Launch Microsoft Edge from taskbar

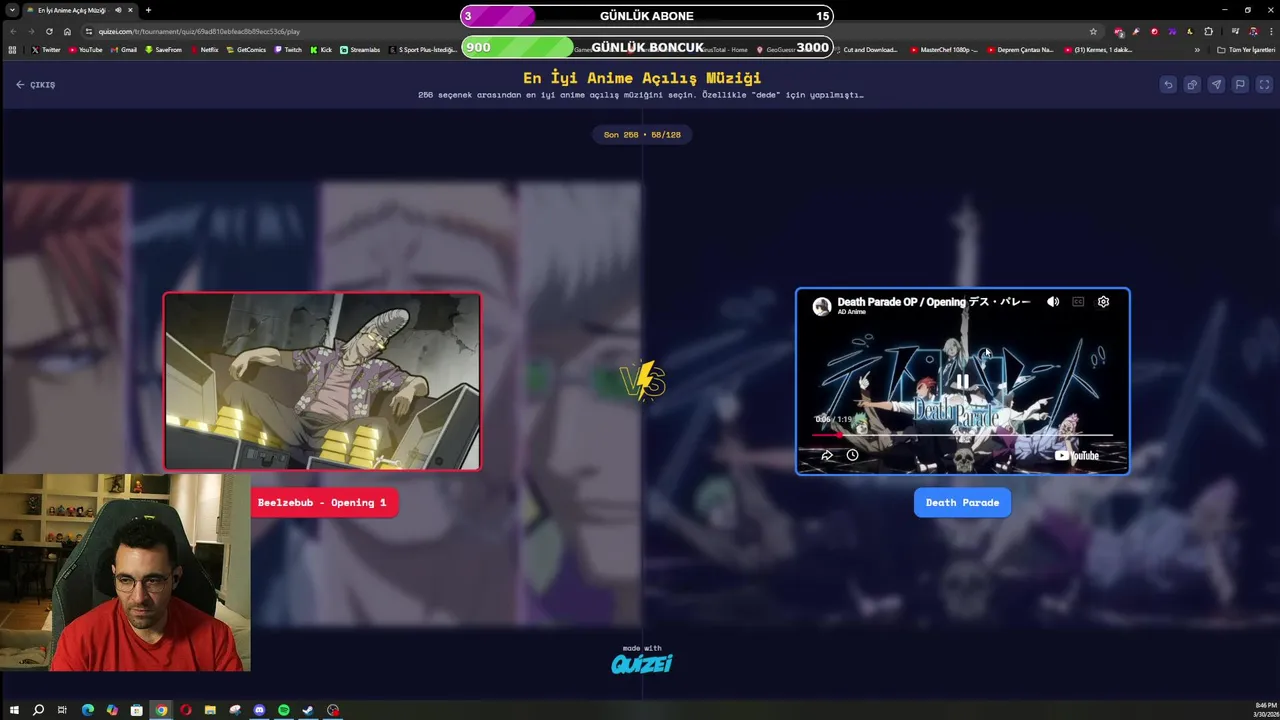click(x=87, y=710)
